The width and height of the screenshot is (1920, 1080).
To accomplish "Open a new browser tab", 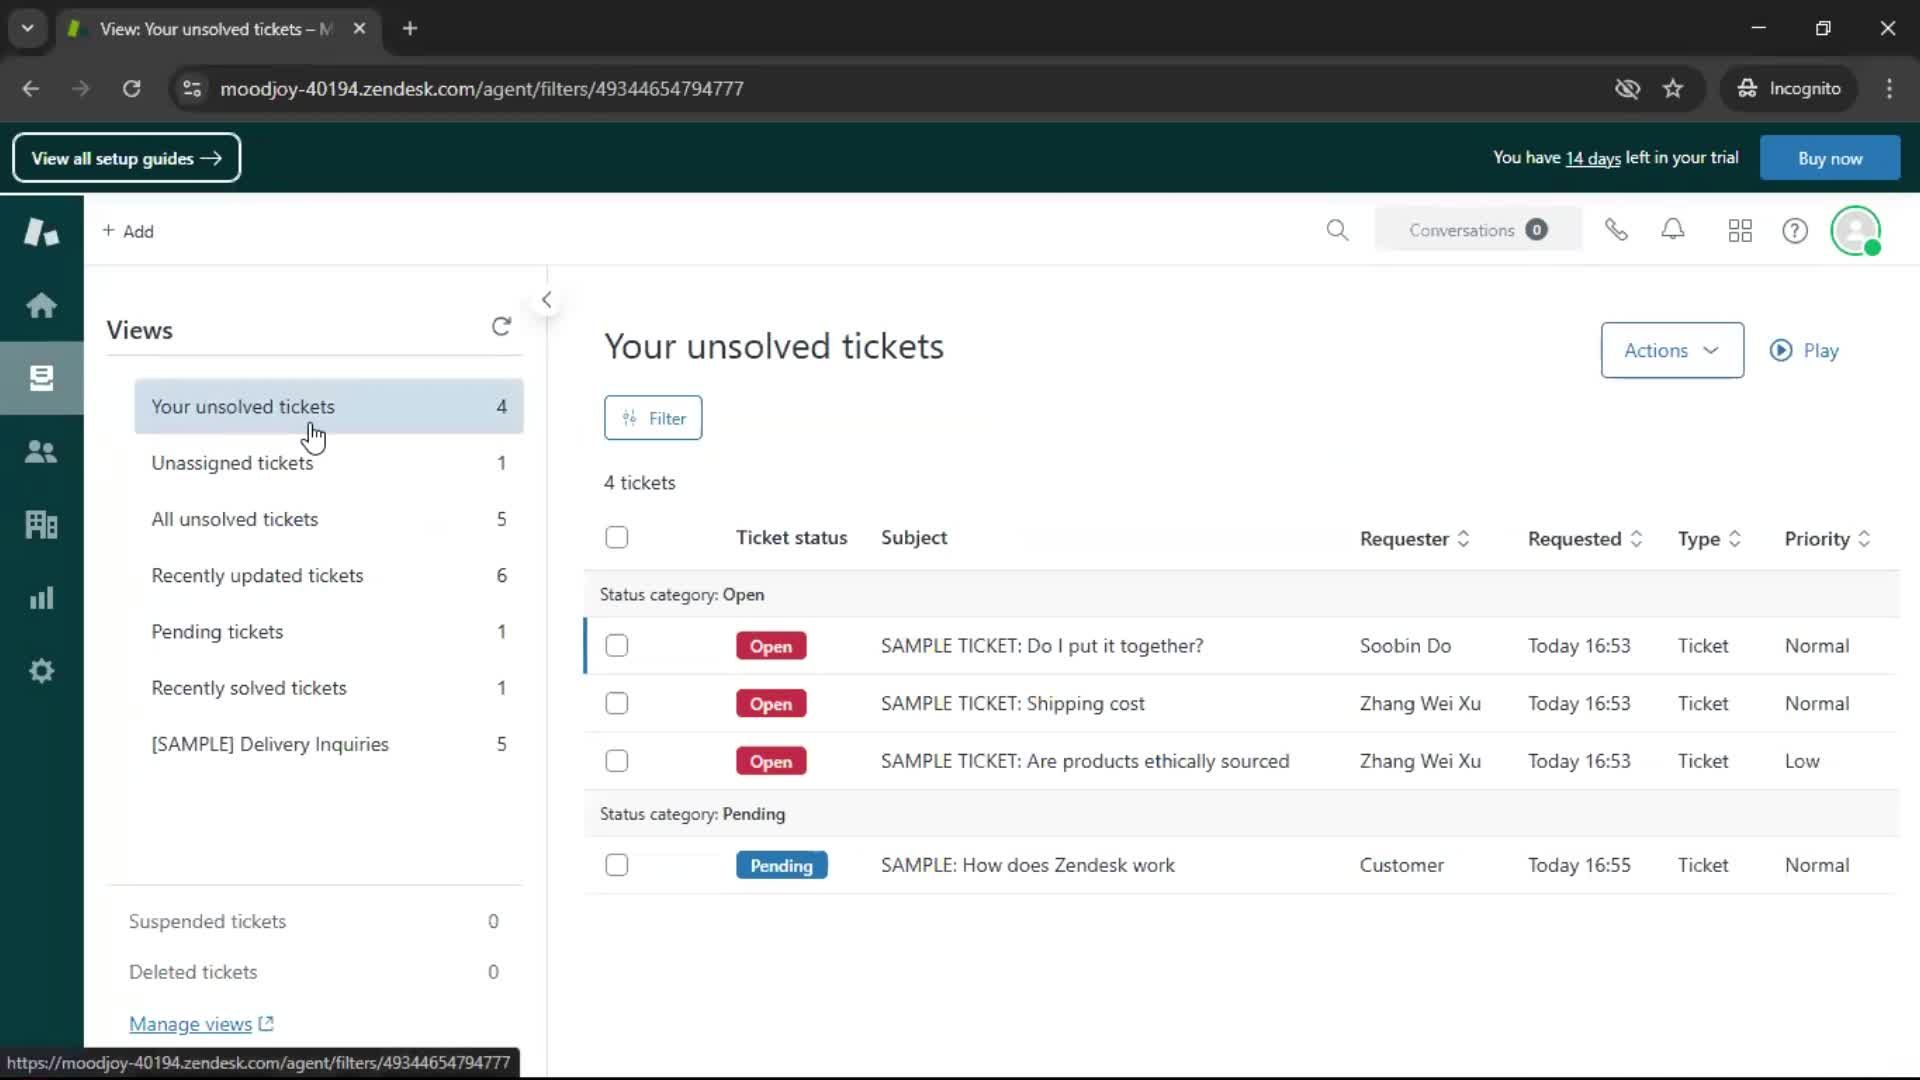I will click(410, 29).
